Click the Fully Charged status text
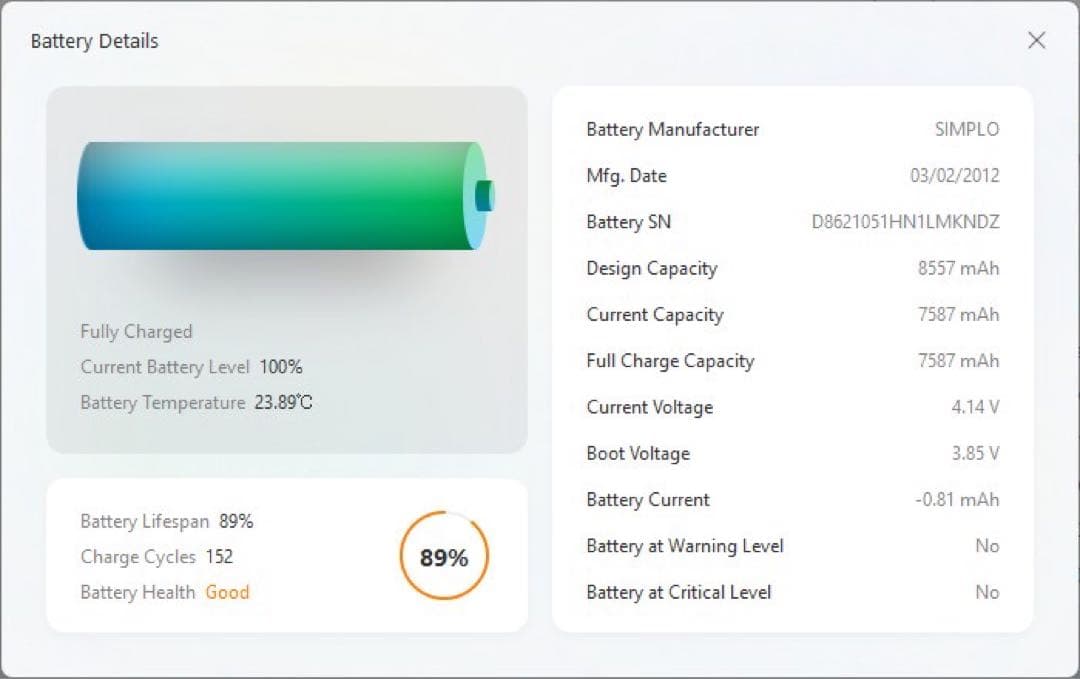The image size is (1080, 679). click(136, 332)
